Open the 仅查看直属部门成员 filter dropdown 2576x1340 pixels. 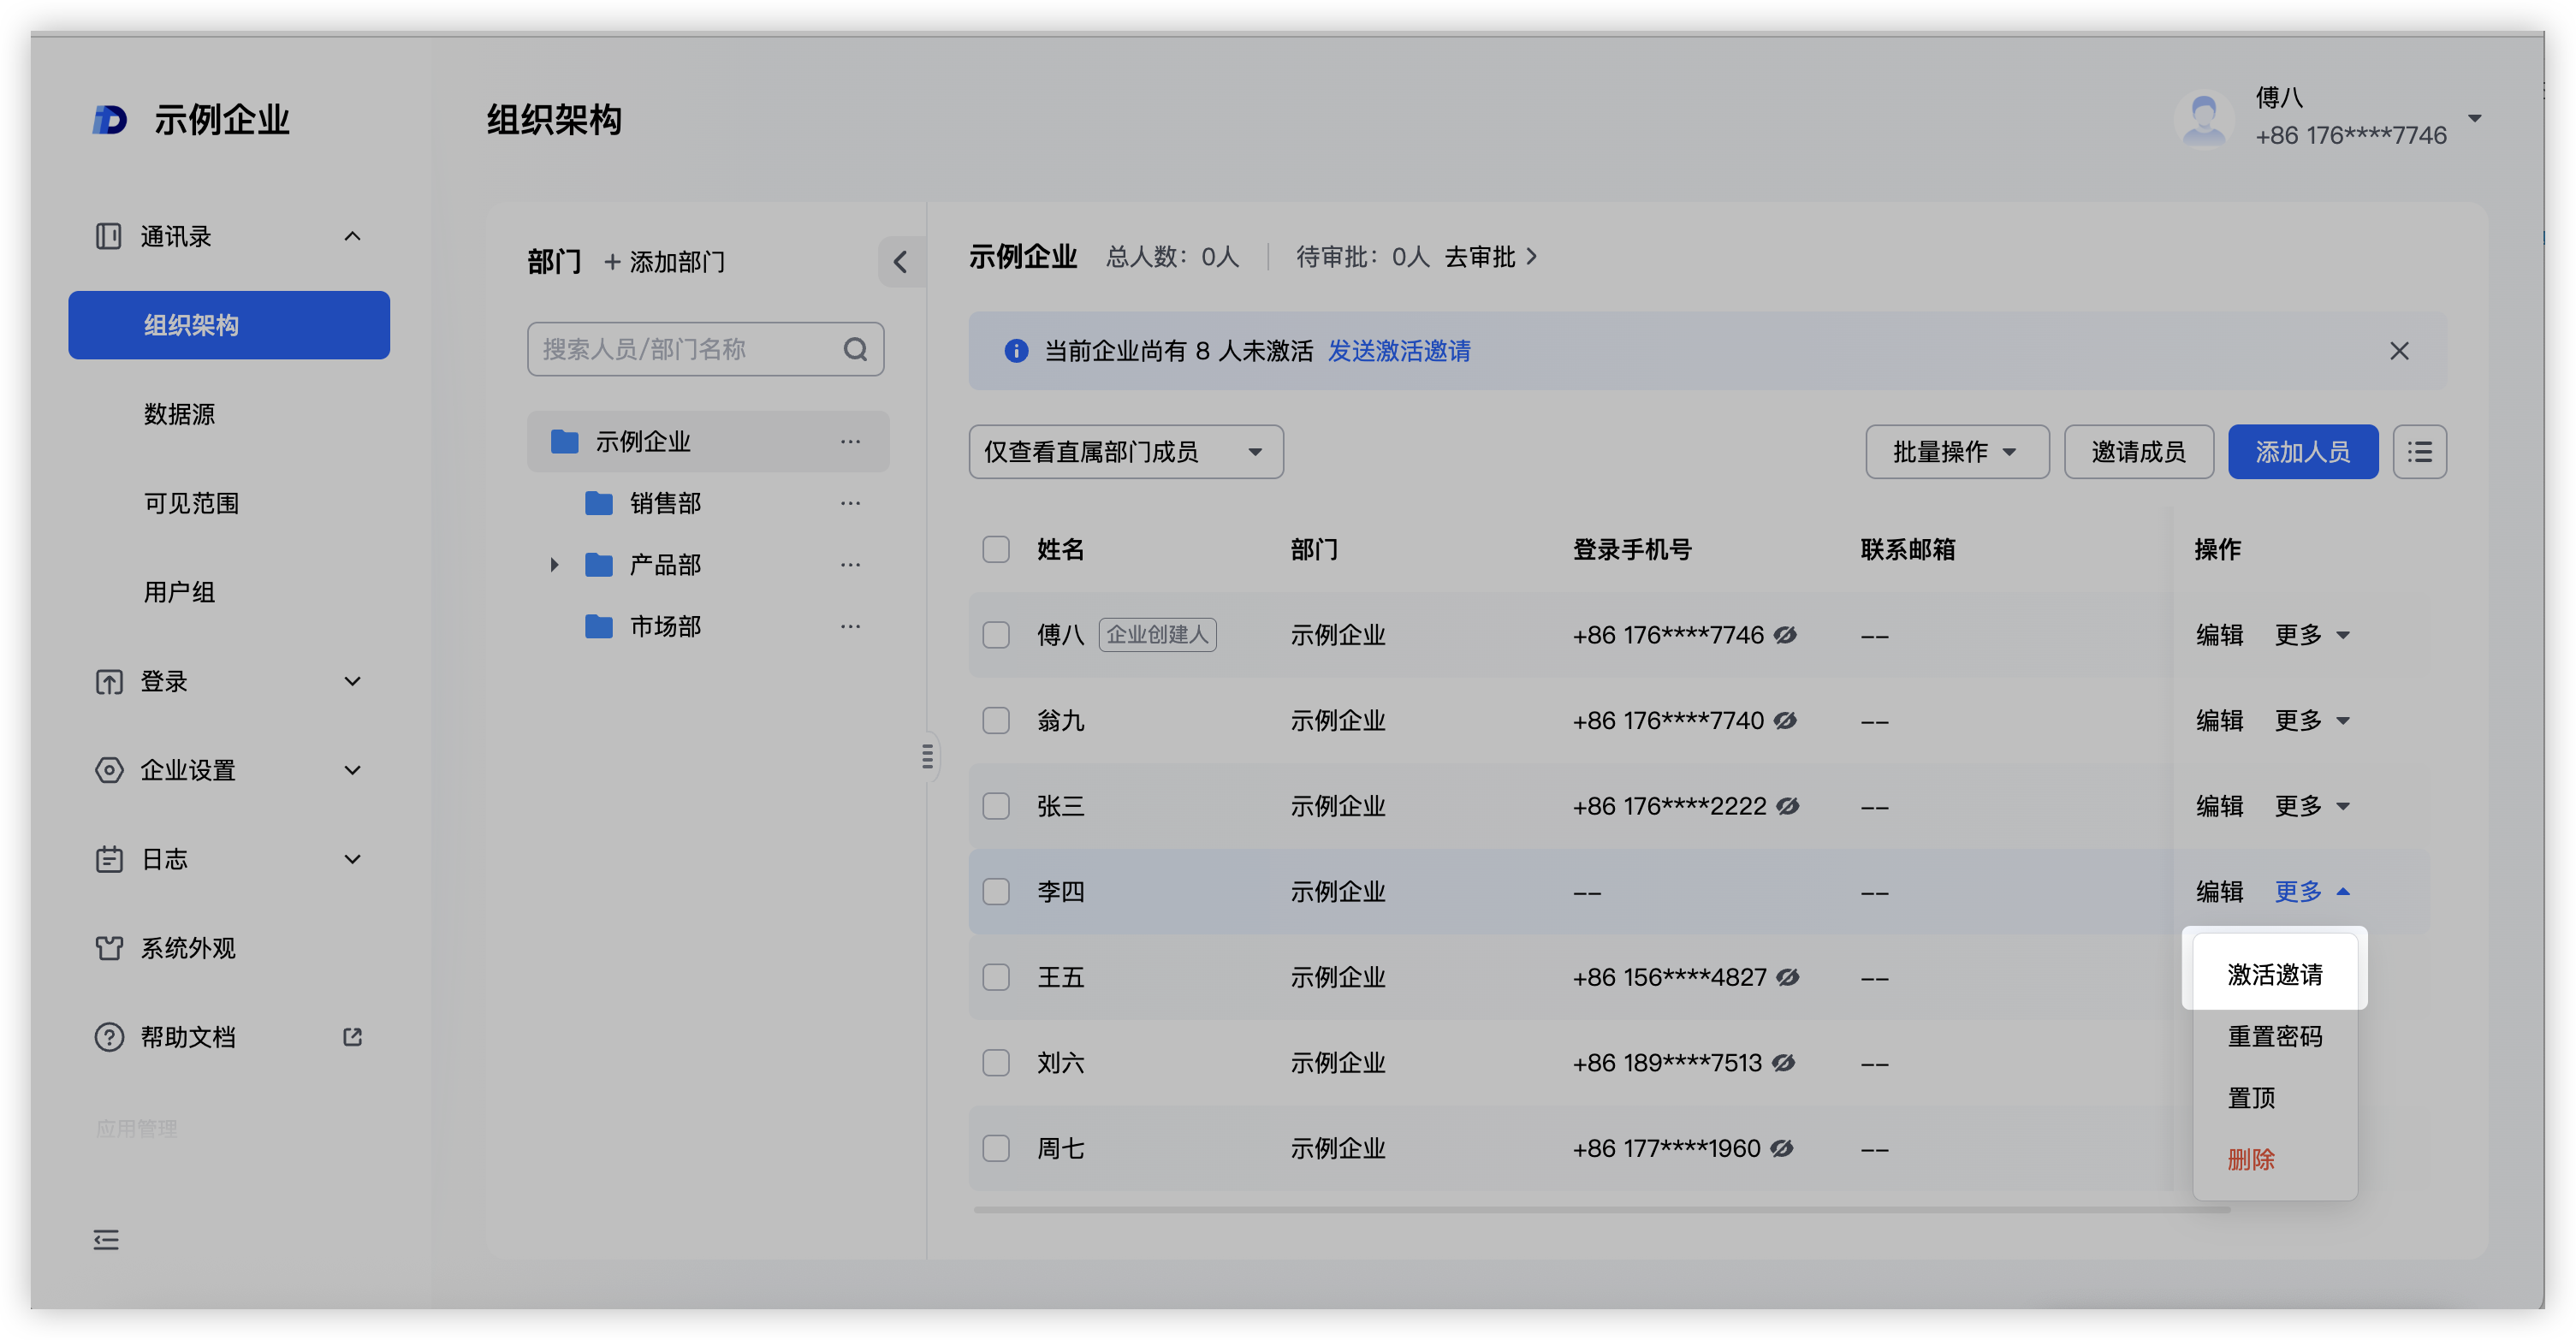click(x=1125, y=452)
